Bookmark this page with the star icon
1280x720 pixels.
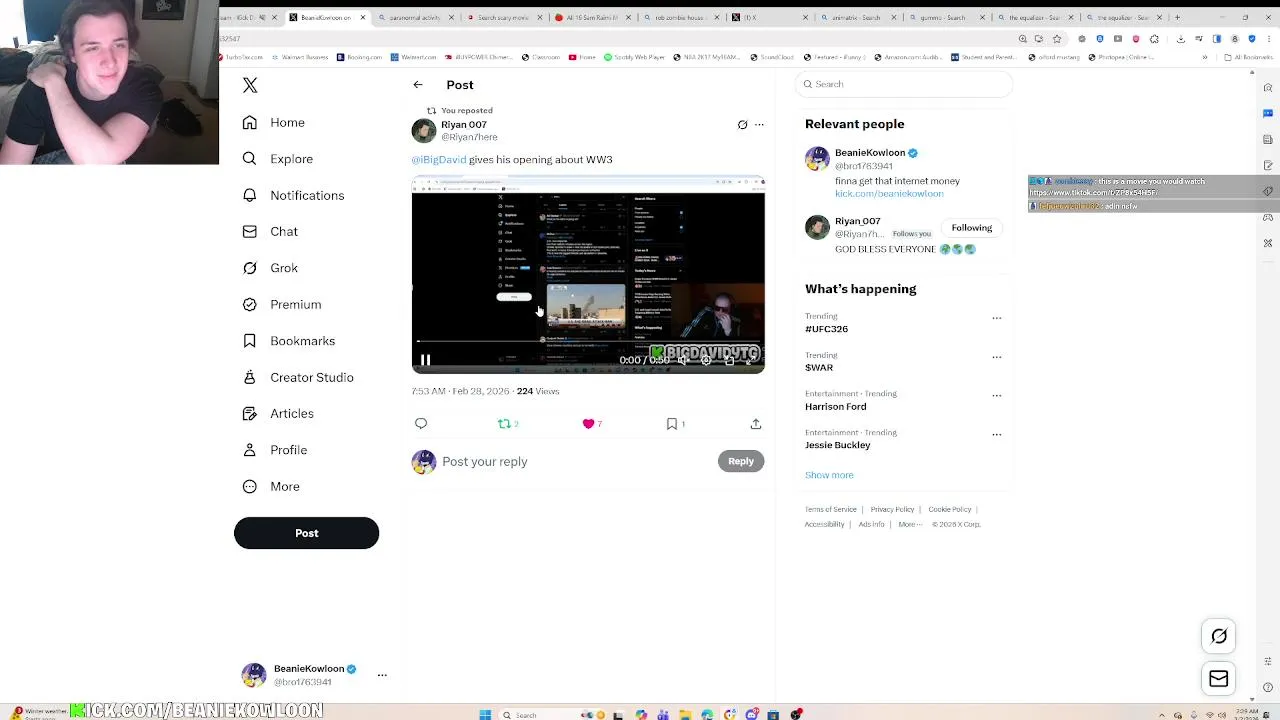click(1057, 39)
